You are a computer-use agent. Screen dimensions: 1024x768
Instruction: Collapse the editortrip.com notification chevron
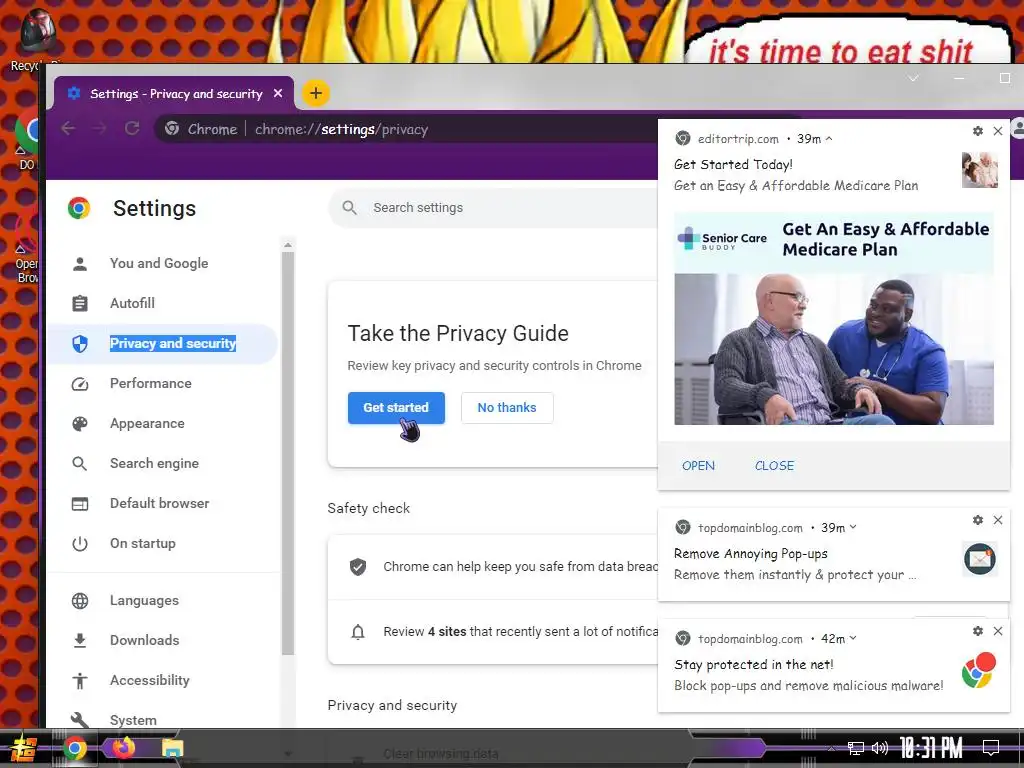(829, 138)
